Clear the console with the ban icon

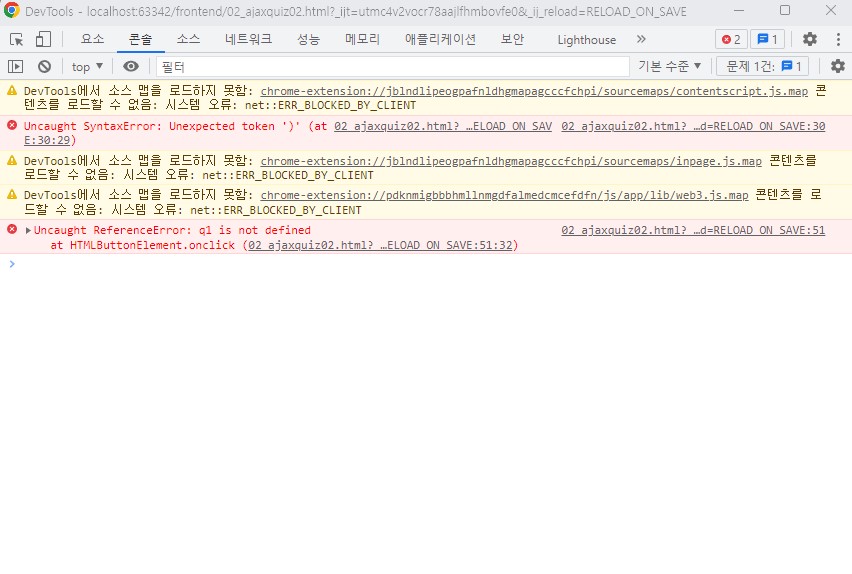coord(45,66)
